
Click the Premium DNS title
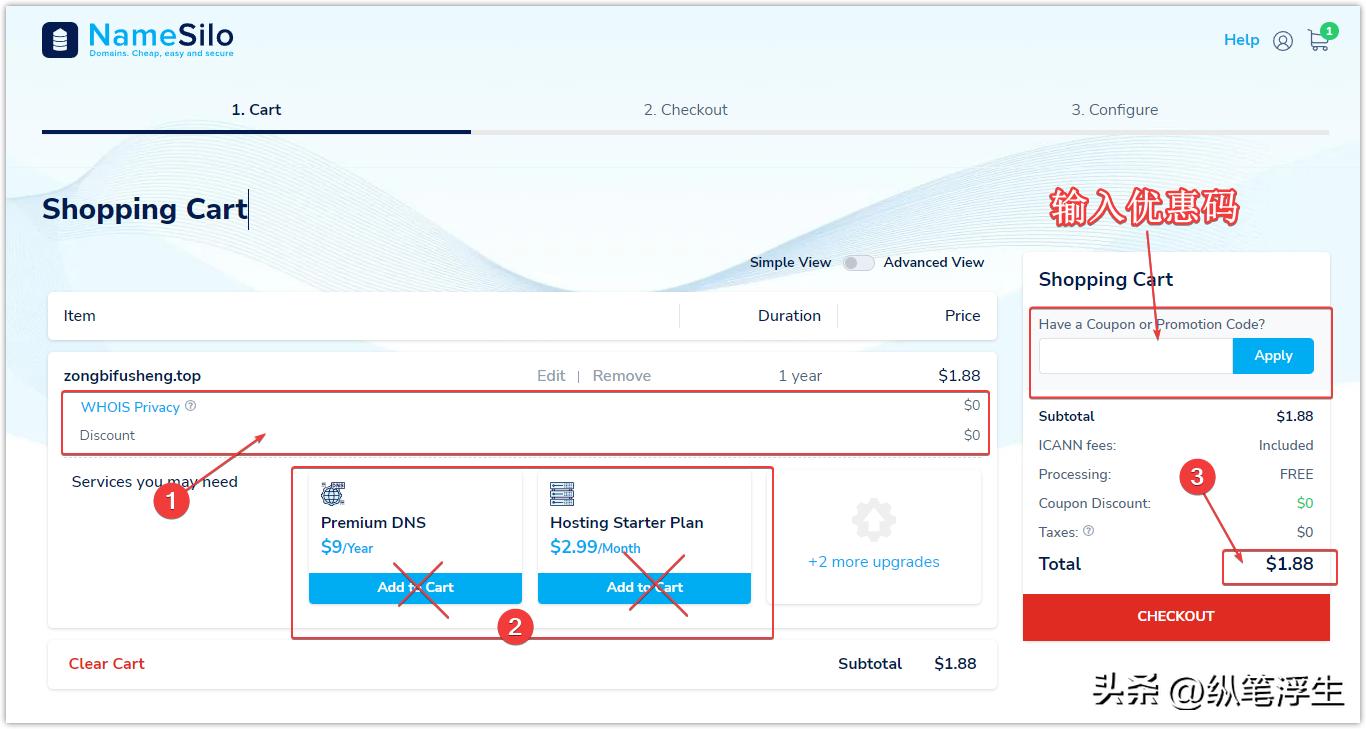pyautogui.click(x=373, y=523)
